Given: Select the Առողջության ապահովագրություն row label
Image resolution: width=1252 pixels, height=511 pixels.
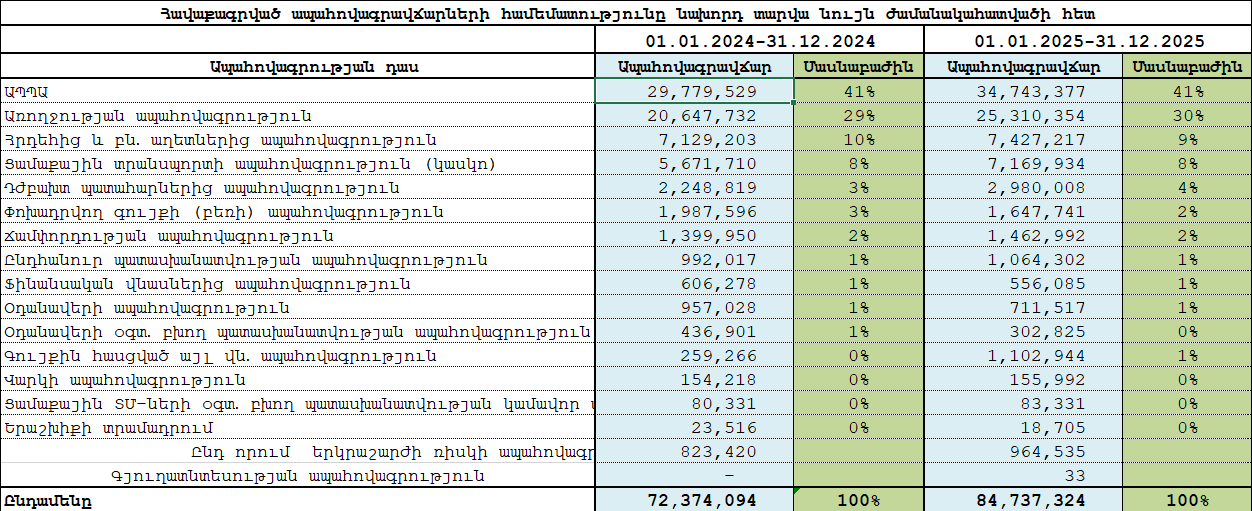Looking at the screenshot, I should [x=158, y=116].
